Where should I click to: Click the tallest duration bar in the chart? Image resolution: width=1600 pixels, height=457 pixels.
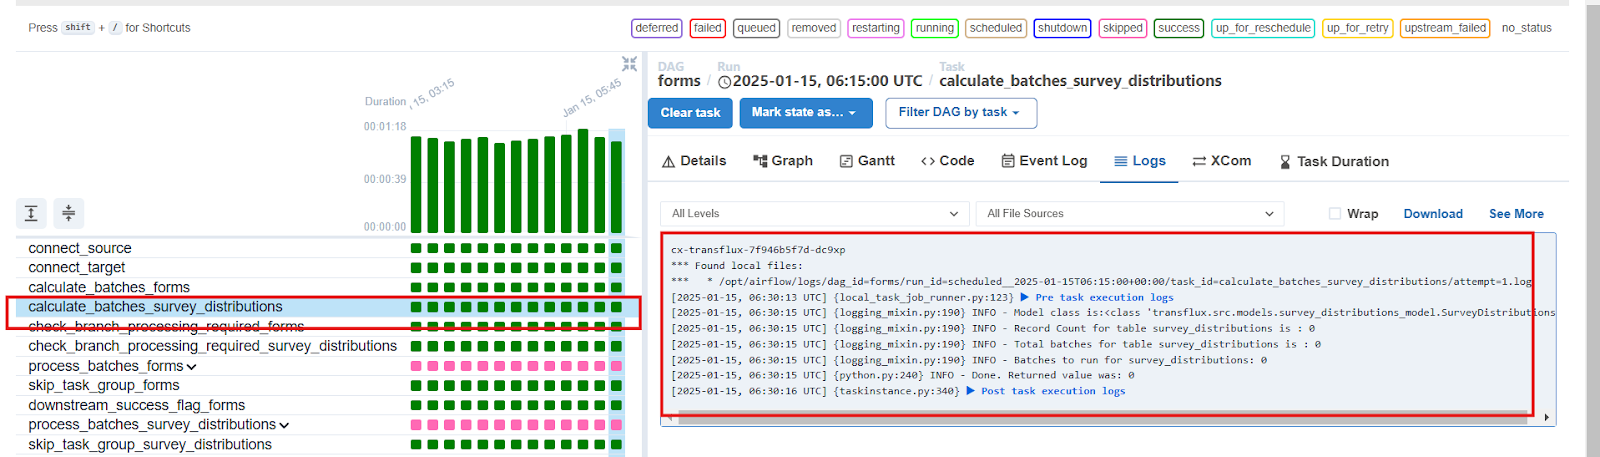583,180
